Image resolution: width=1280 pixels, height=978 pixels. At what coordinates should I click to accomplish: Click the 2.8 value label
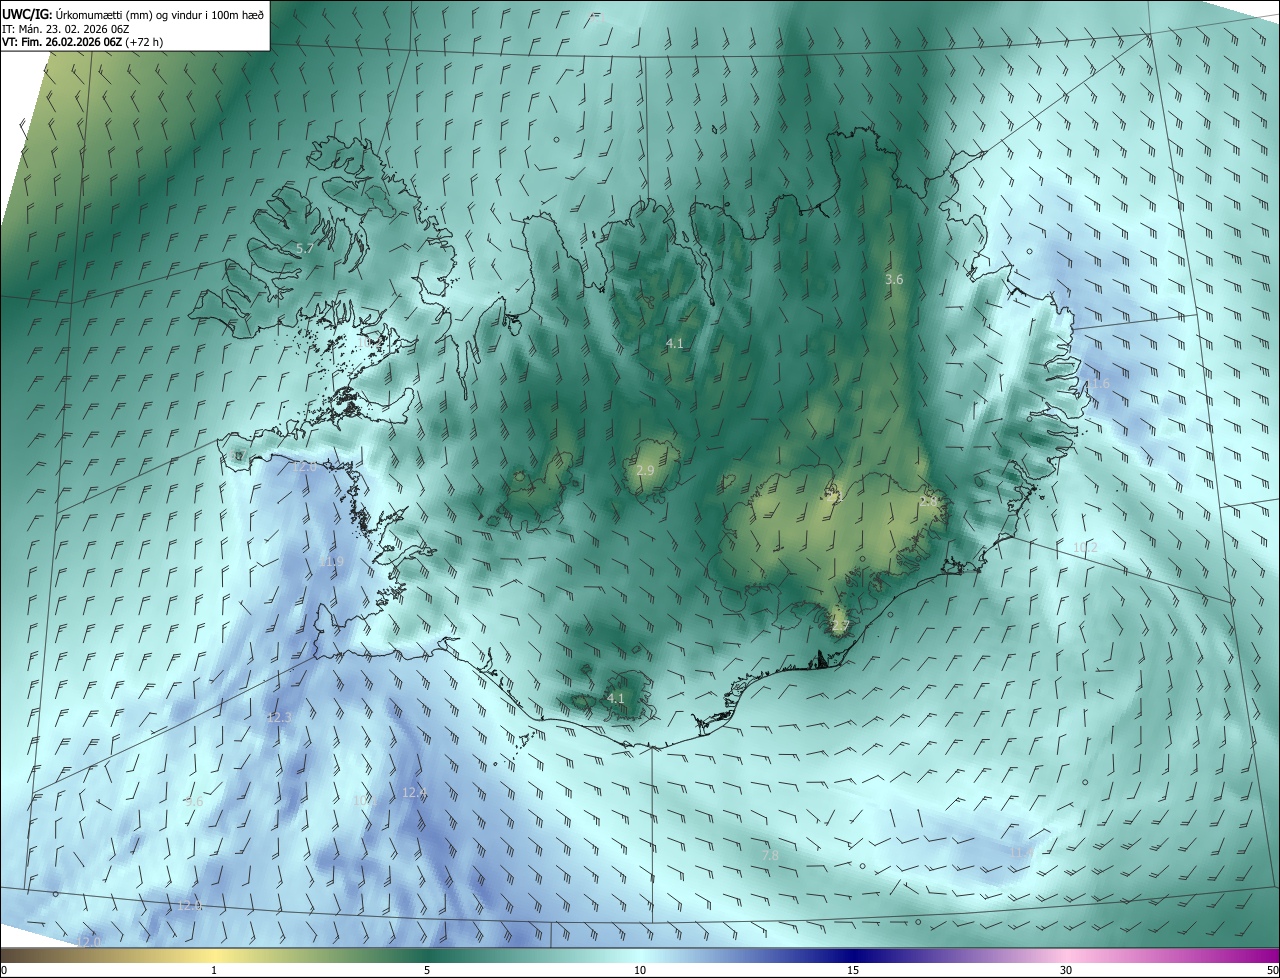pyautogui.click(x=929, y=501)
